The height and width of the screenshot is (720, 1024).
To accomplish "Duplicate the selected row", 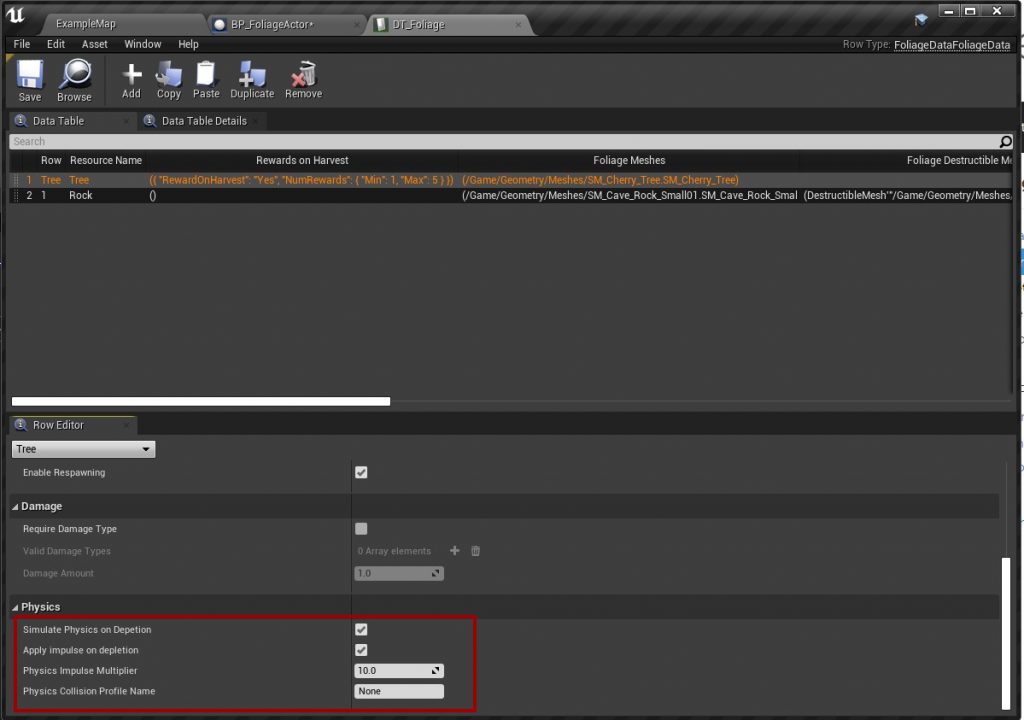I will (252, 80).
